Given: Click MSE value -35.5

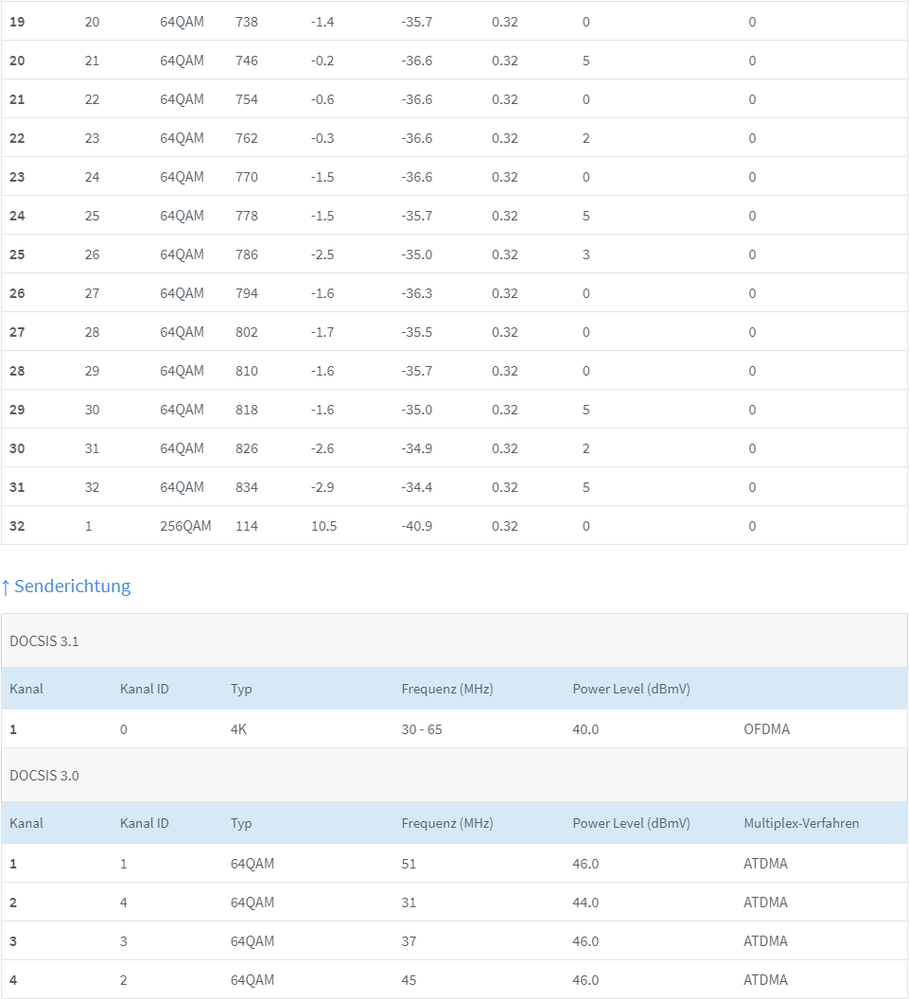Looking at the screenshot, I should pos(417,333).
